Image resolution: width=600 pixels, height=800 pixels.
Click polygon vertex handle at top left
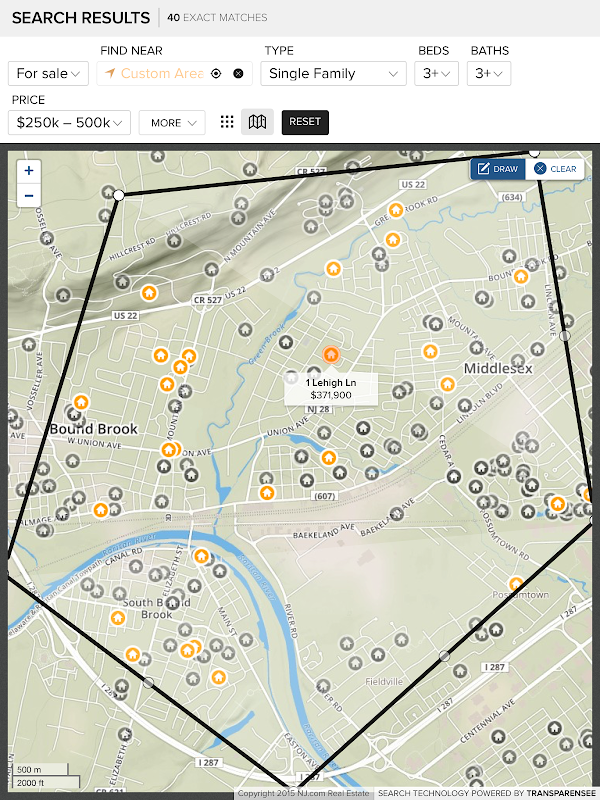[118, 195]
